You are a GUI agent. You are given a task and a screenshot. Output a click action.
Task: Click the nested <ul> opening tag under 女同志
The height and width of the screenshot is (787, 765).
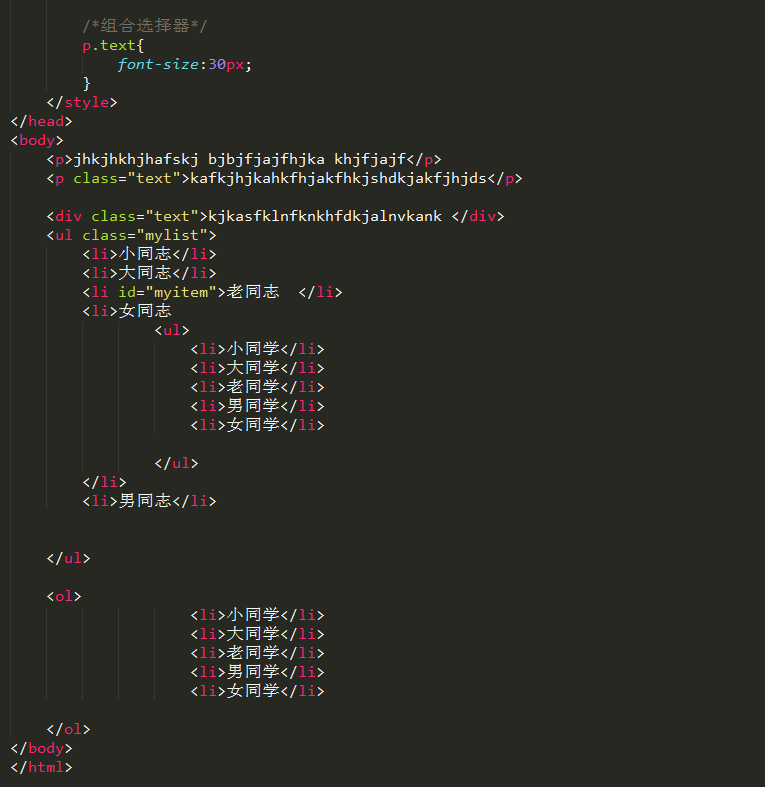172,330
